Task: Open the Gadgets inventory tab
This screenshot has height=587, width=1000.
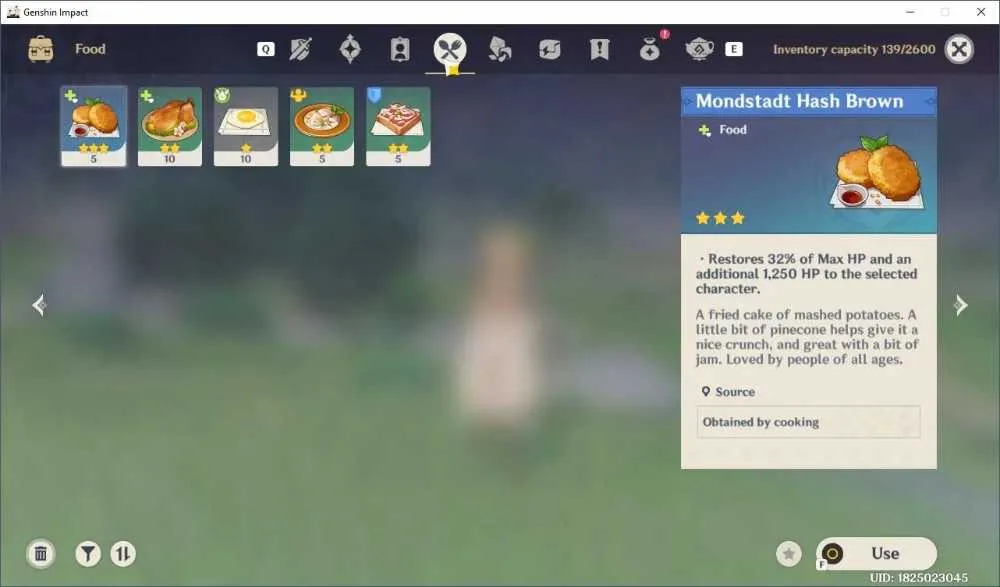Action: tap(549, 49)
